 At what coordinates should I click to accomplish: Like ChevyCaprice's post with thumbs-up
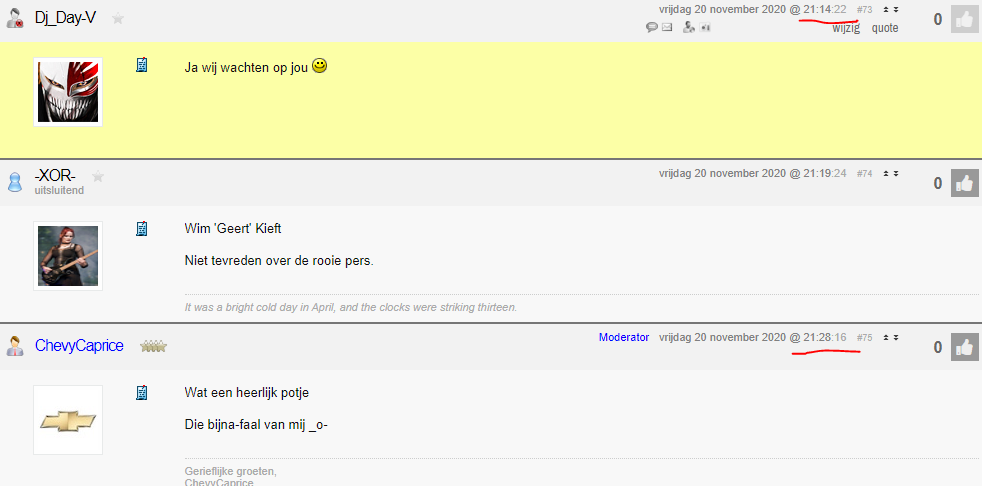[964, 347]
